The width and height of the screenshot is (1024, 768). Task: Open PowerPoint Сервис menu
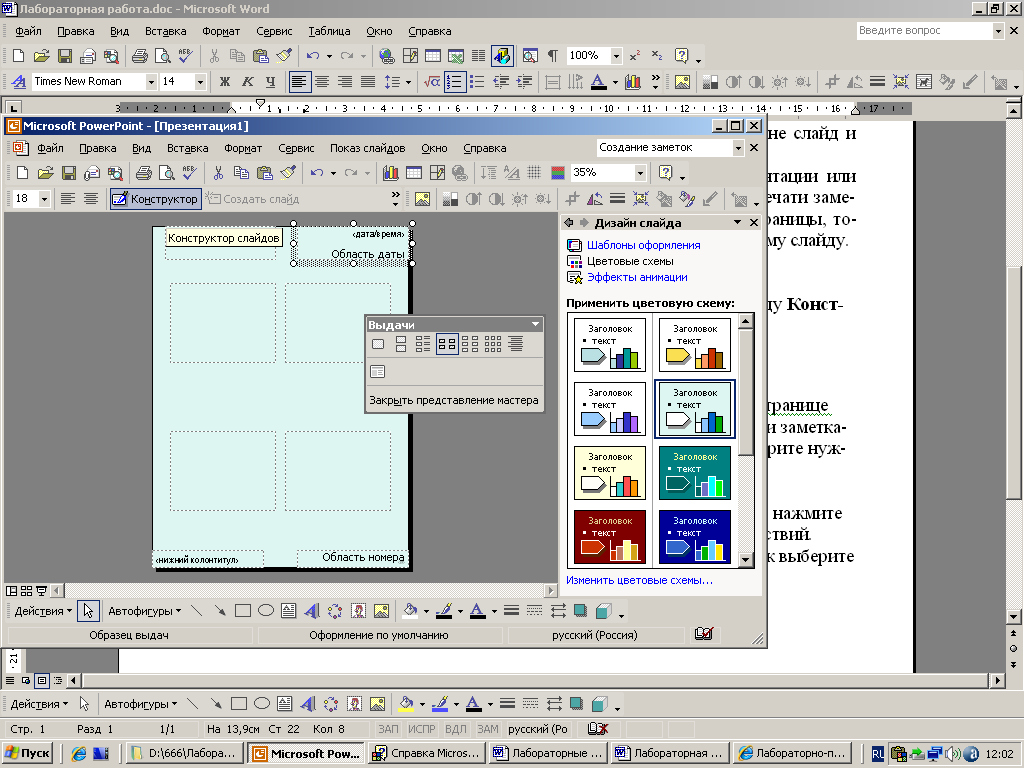coord(296,148)
